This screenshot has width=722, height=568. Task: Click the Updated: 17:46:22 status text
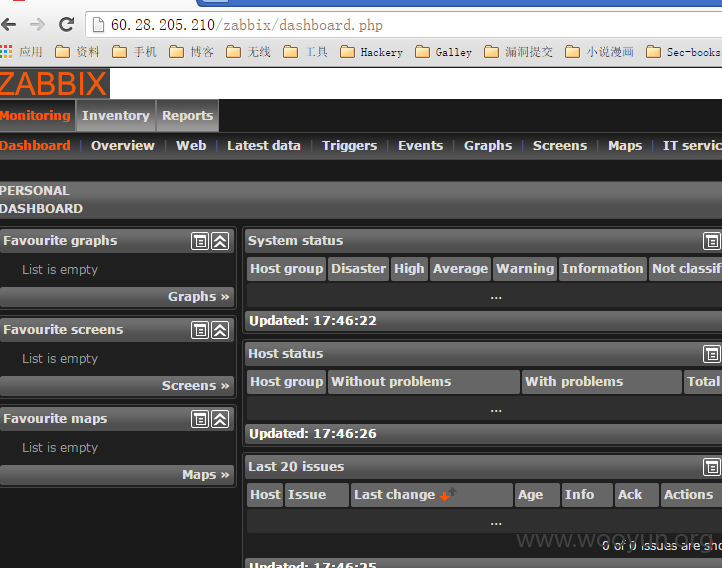313,321
